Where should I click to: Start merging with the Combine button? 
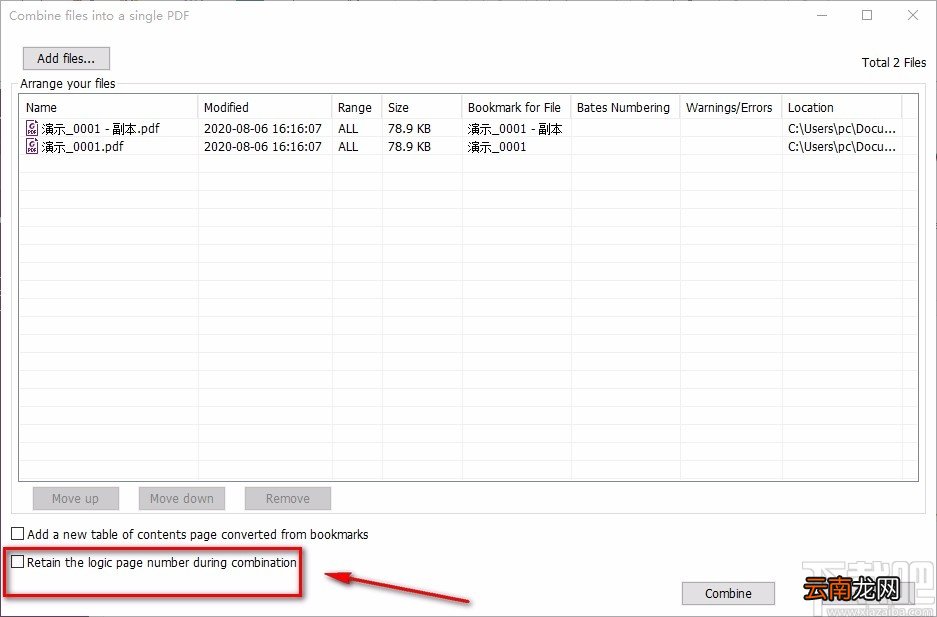(728, 593)
